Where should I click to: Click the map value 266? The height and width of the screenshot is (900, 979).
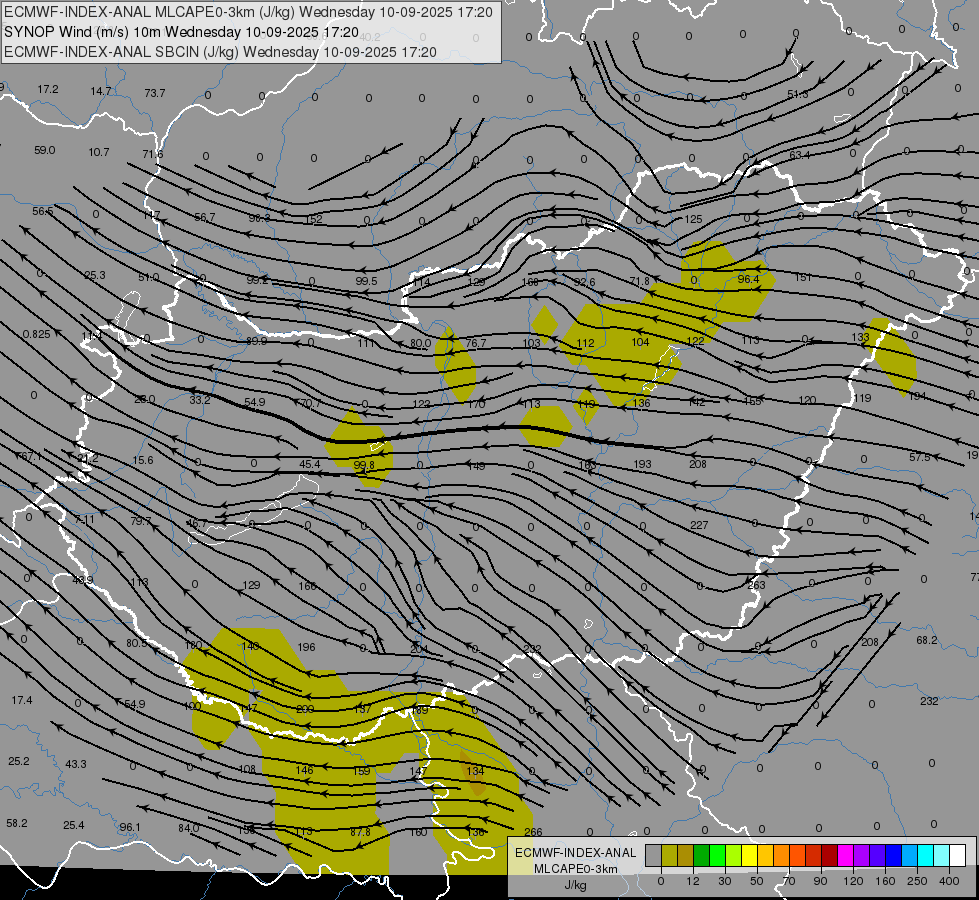click(533, 832)
